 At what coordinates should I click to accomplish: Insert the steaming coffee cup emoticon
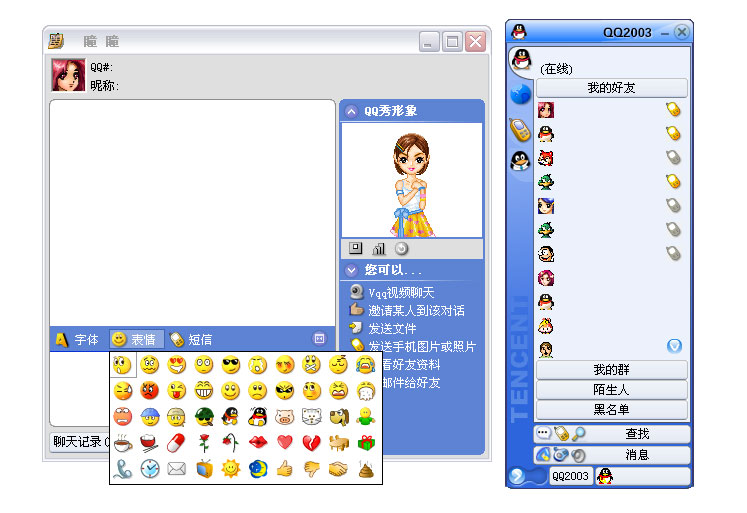pyautogui.click(x=123, y=443)
